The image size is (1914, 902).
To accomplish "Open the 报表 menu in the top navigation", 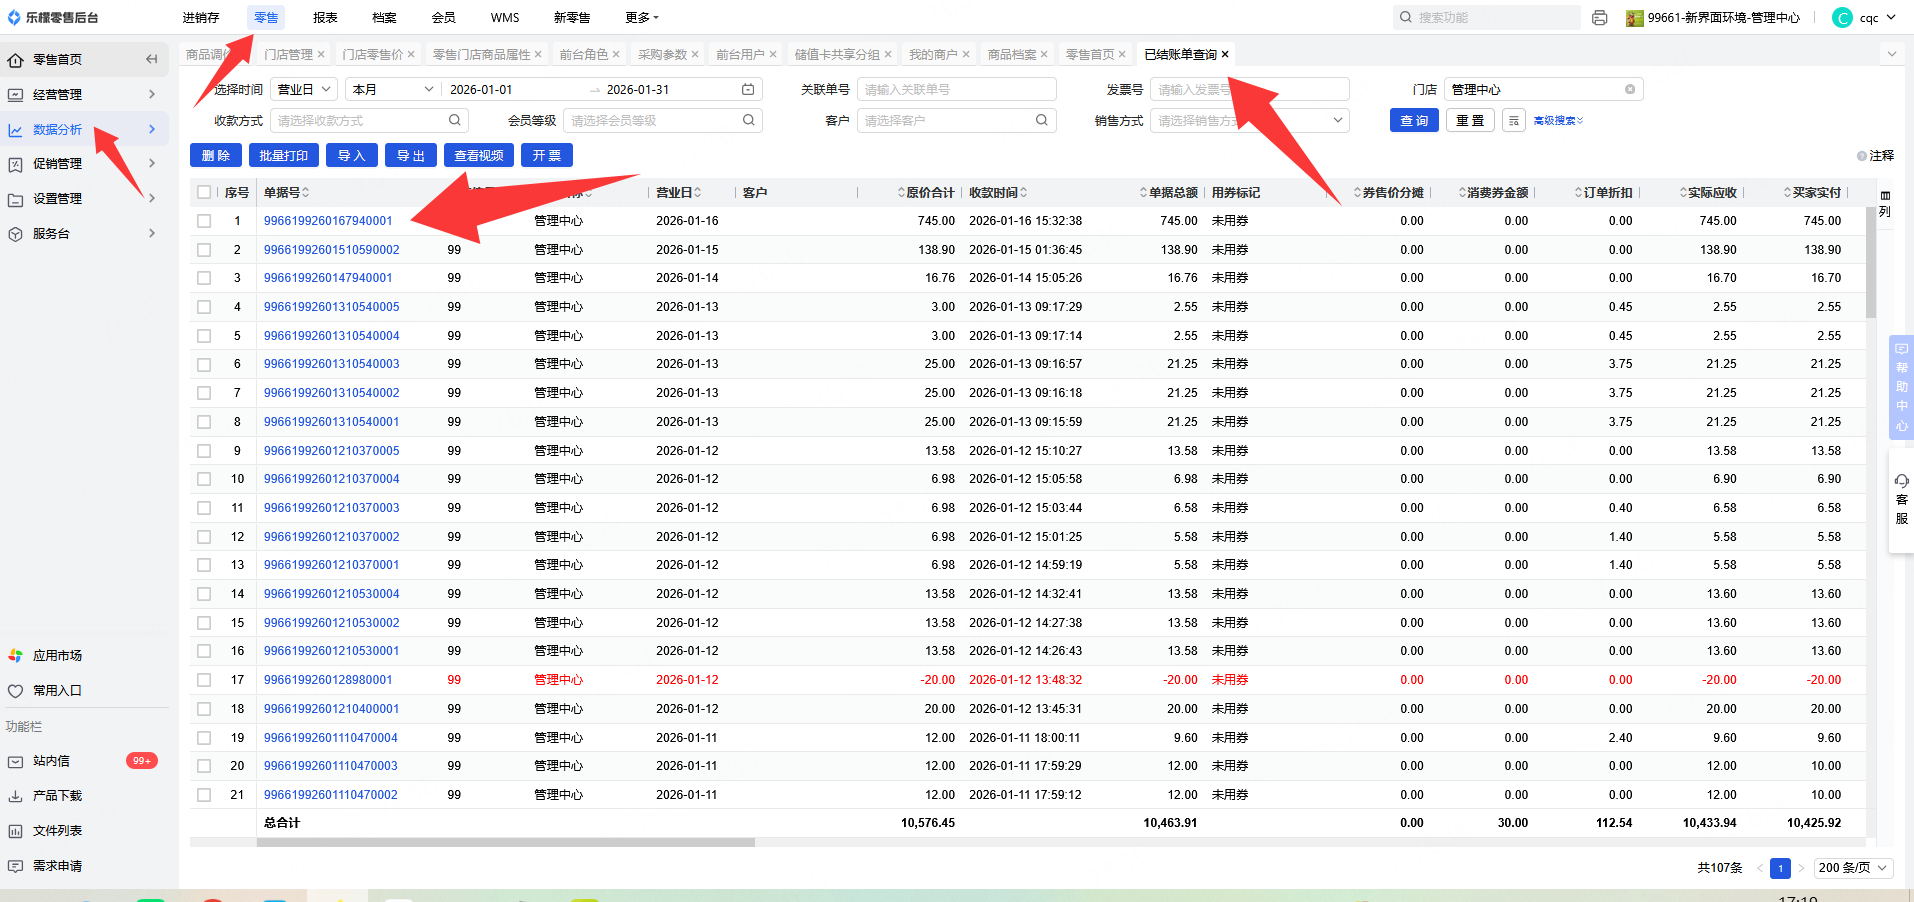I will tap(325, 18).
